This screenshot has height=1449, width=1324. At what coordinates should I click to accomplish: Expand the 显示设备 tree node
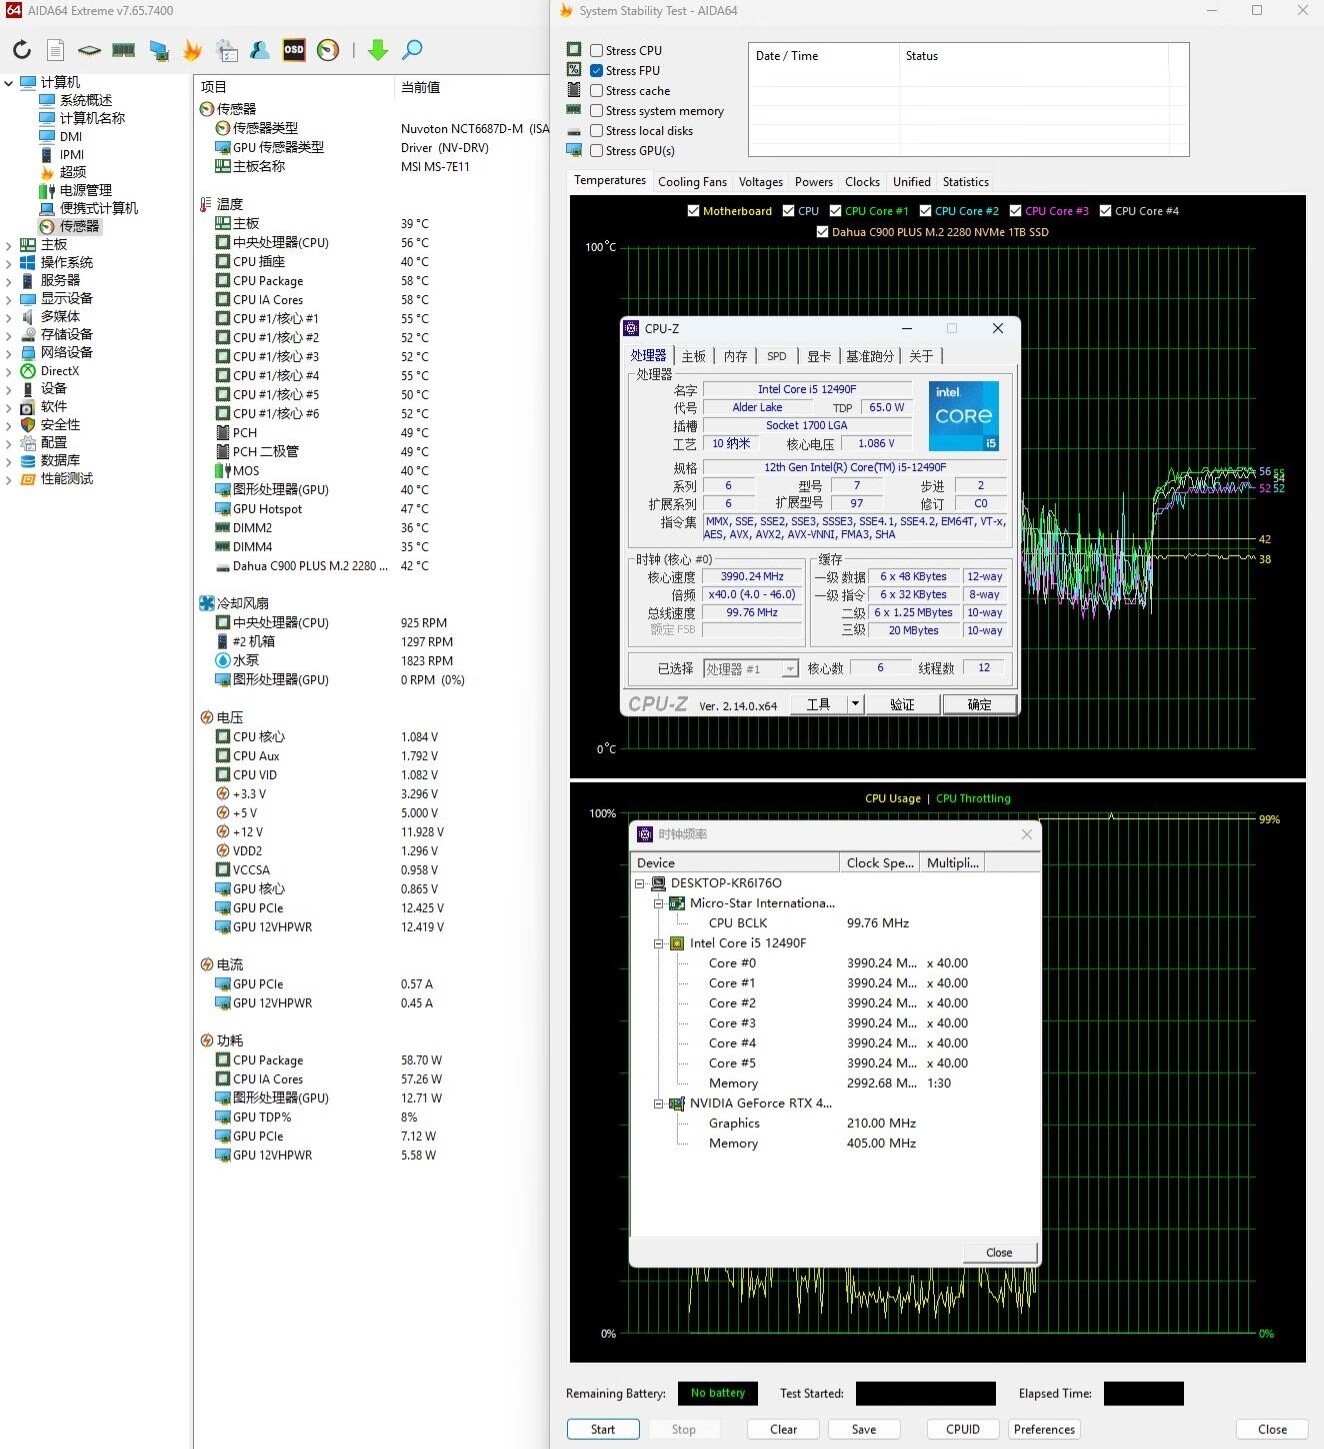(x=9, y=299)
